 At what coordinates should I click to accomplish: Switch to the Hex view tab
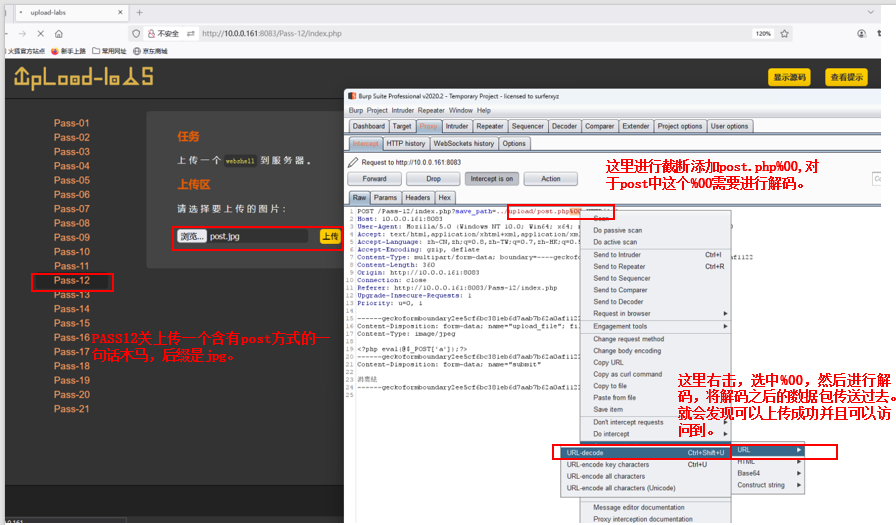pos(445,198)
